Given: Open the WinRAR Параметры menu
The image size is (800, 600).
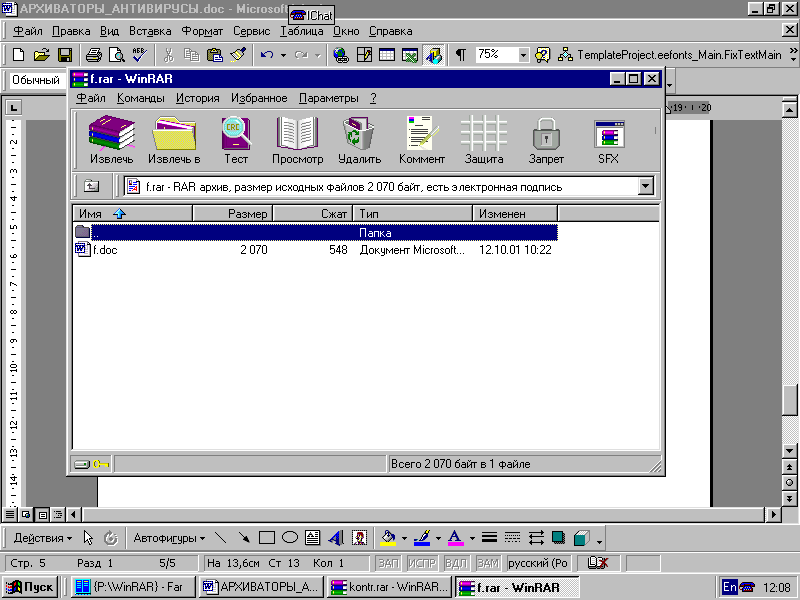Looking at the screenshot, I should 329,98.
